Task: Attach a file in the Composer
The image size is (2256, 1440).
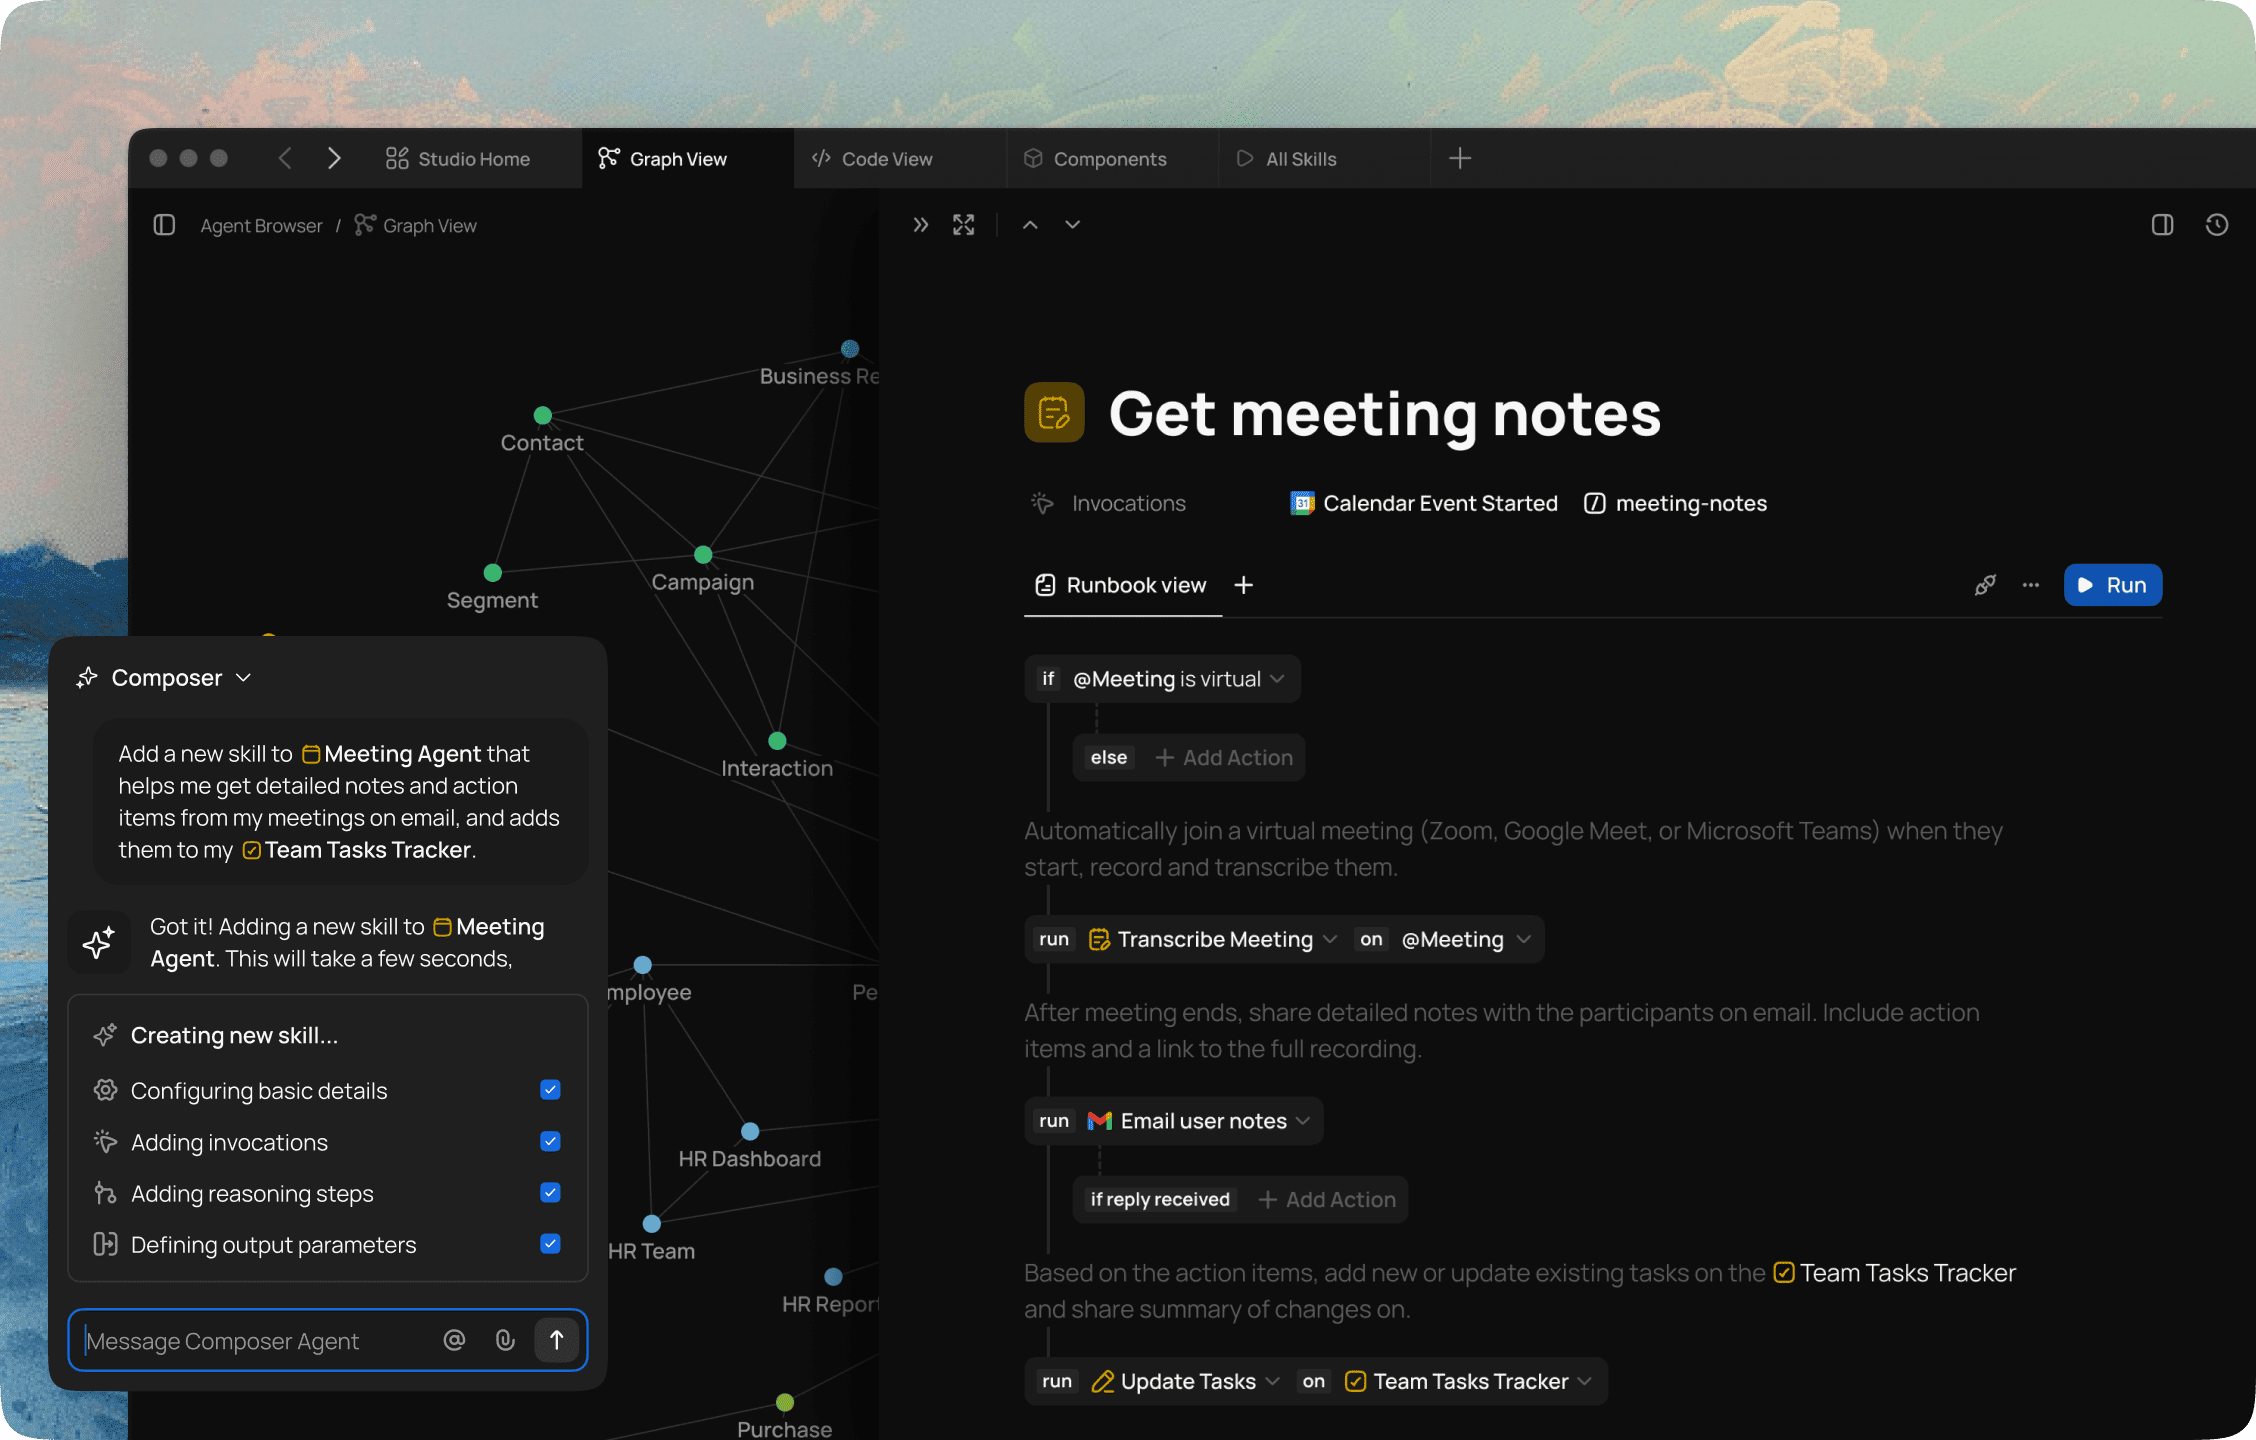Action: (x=505, y=1340)
